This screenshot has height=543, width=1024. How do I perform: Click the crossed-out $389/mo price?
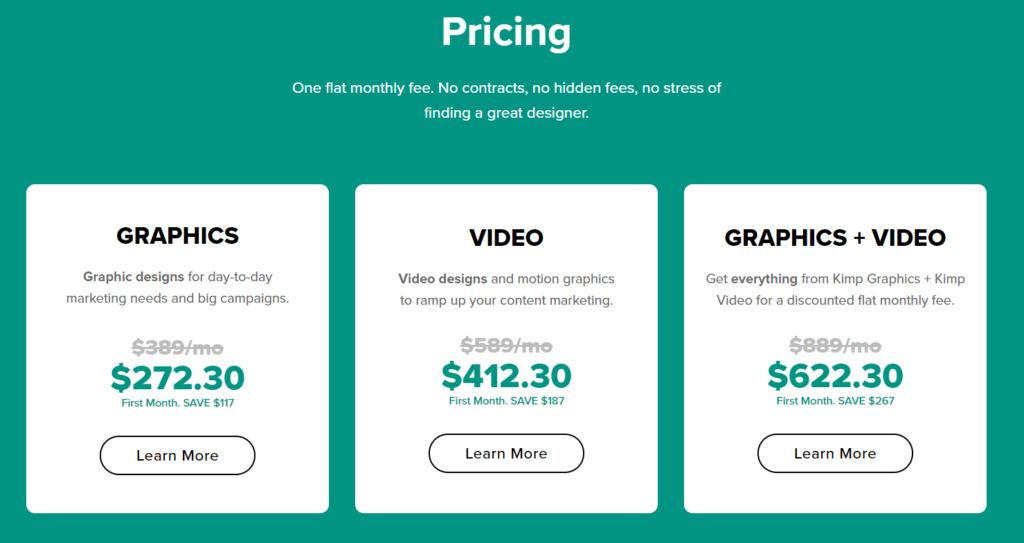pyautogui.click(x=177, y=347)
